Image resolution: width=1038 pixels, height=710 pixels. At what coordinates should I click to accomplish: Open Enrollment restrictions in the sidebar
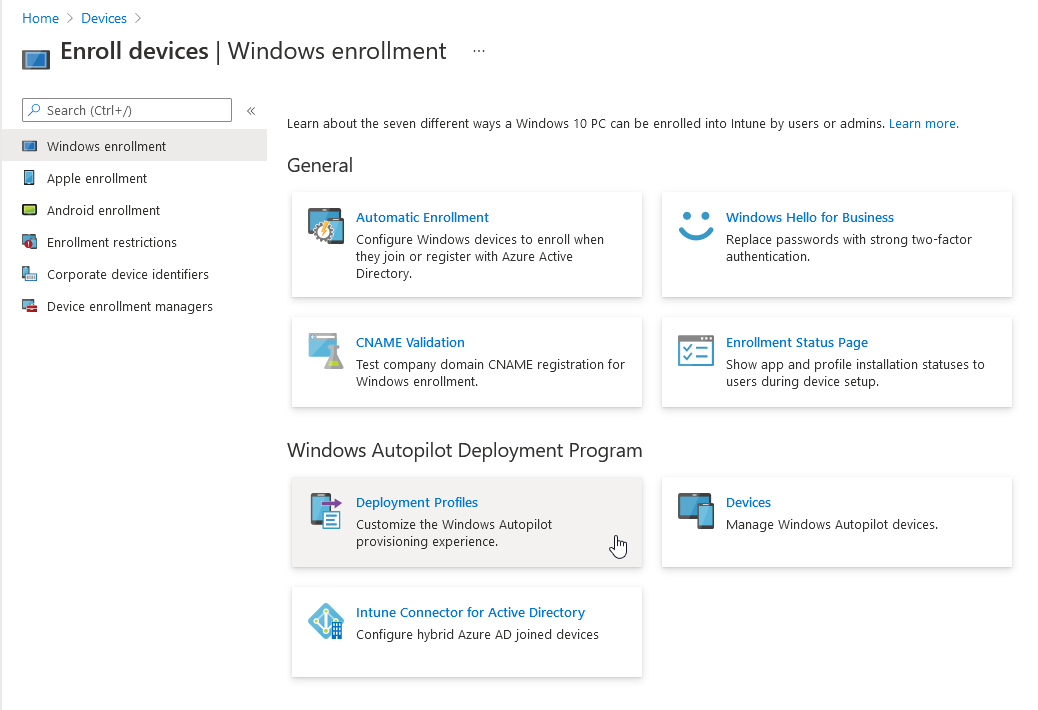coord(111,242)
